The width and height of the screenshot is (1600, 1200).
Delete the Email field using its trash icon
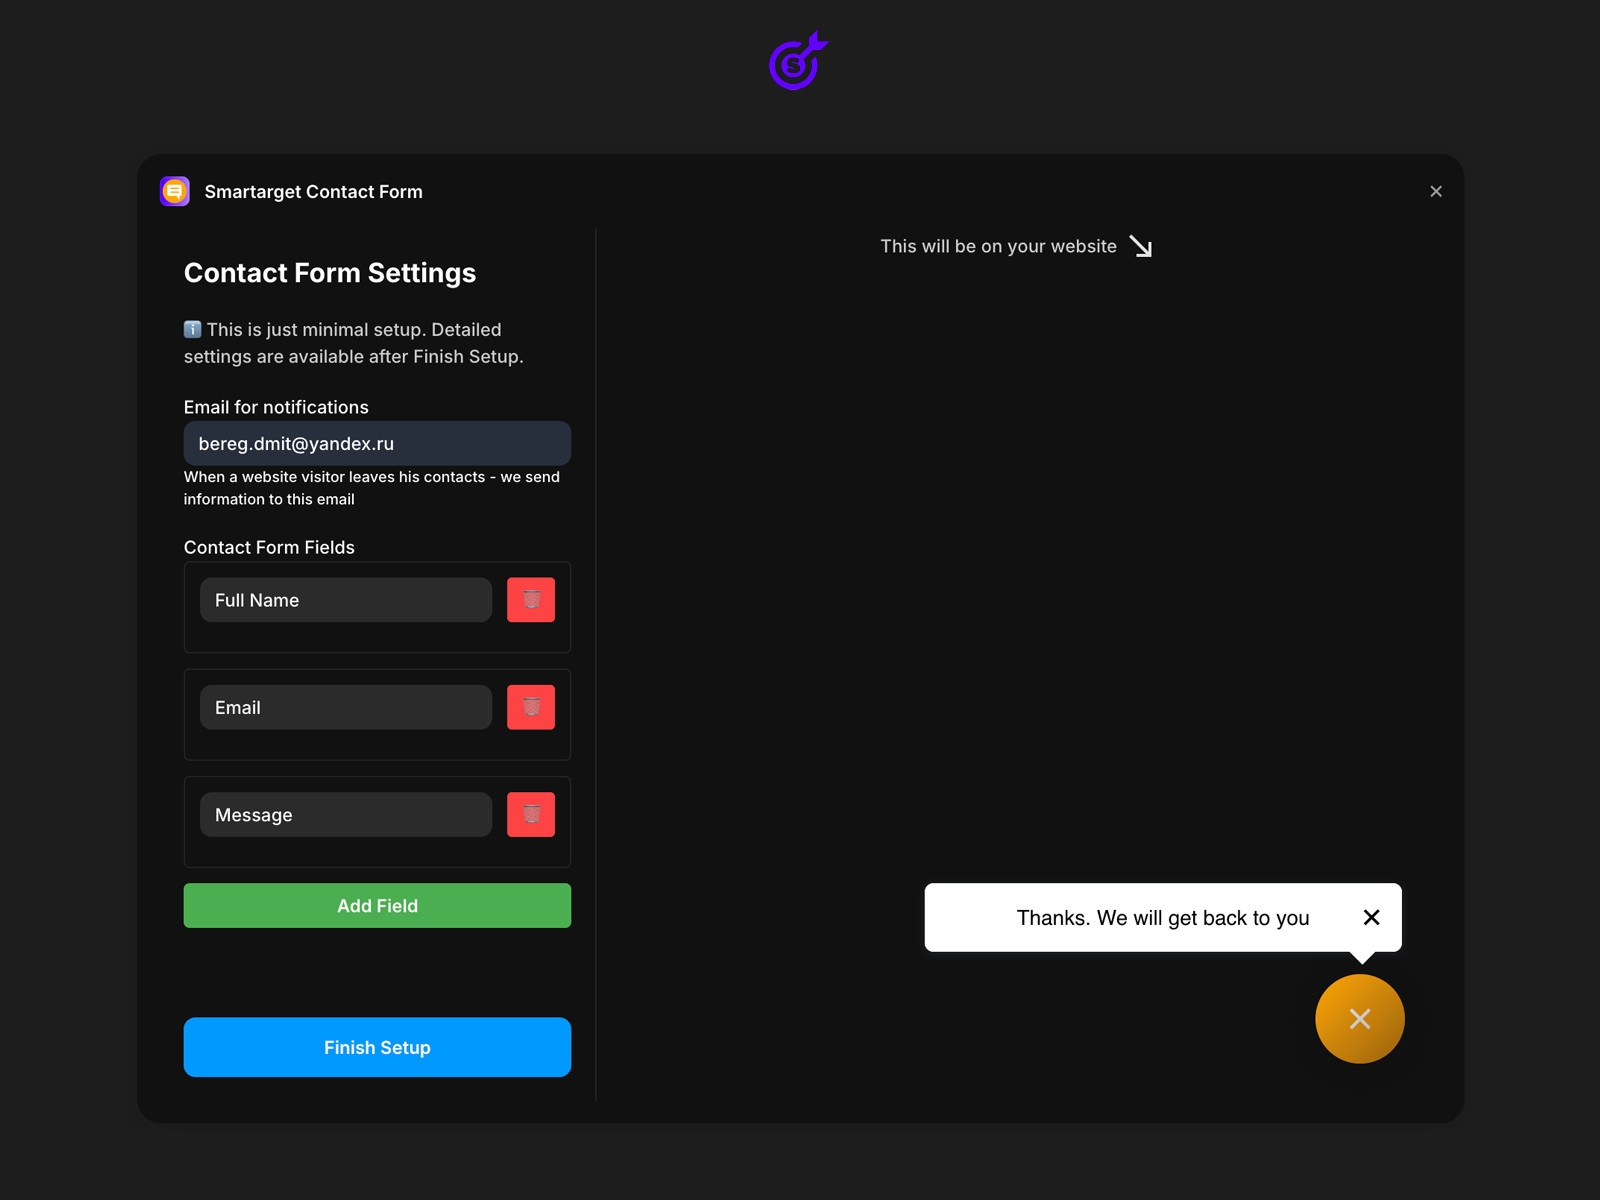(x=530, y=706)
